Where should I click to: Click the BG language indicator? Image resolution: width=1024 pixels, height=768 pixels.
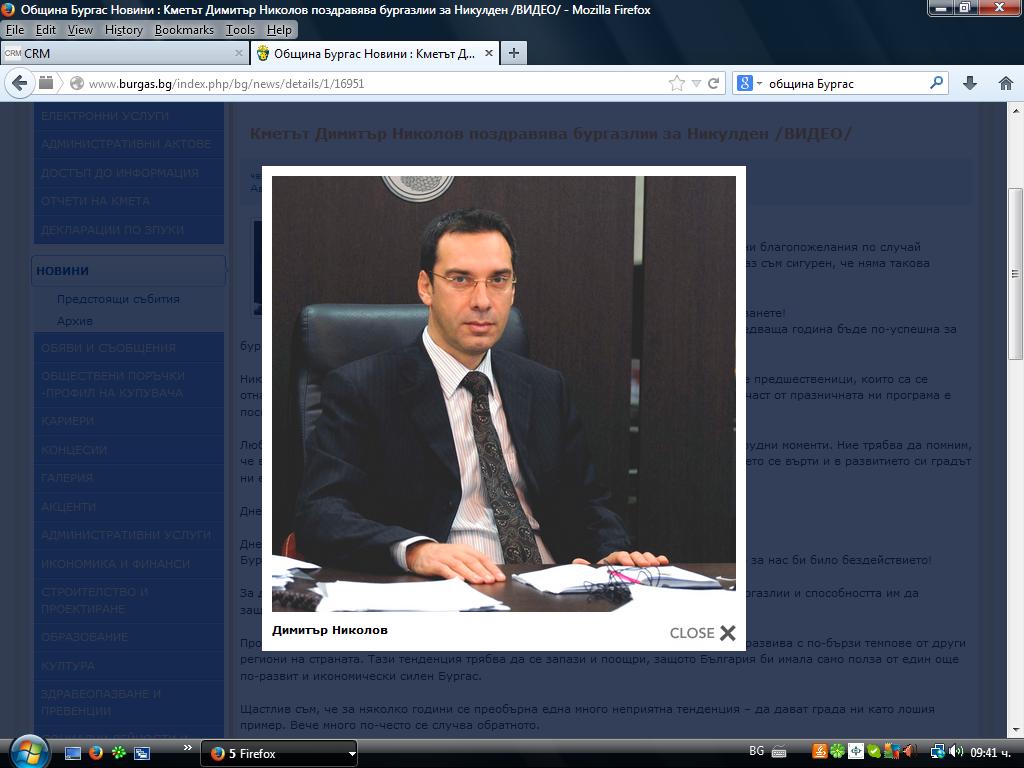click(x=756, y=751)
